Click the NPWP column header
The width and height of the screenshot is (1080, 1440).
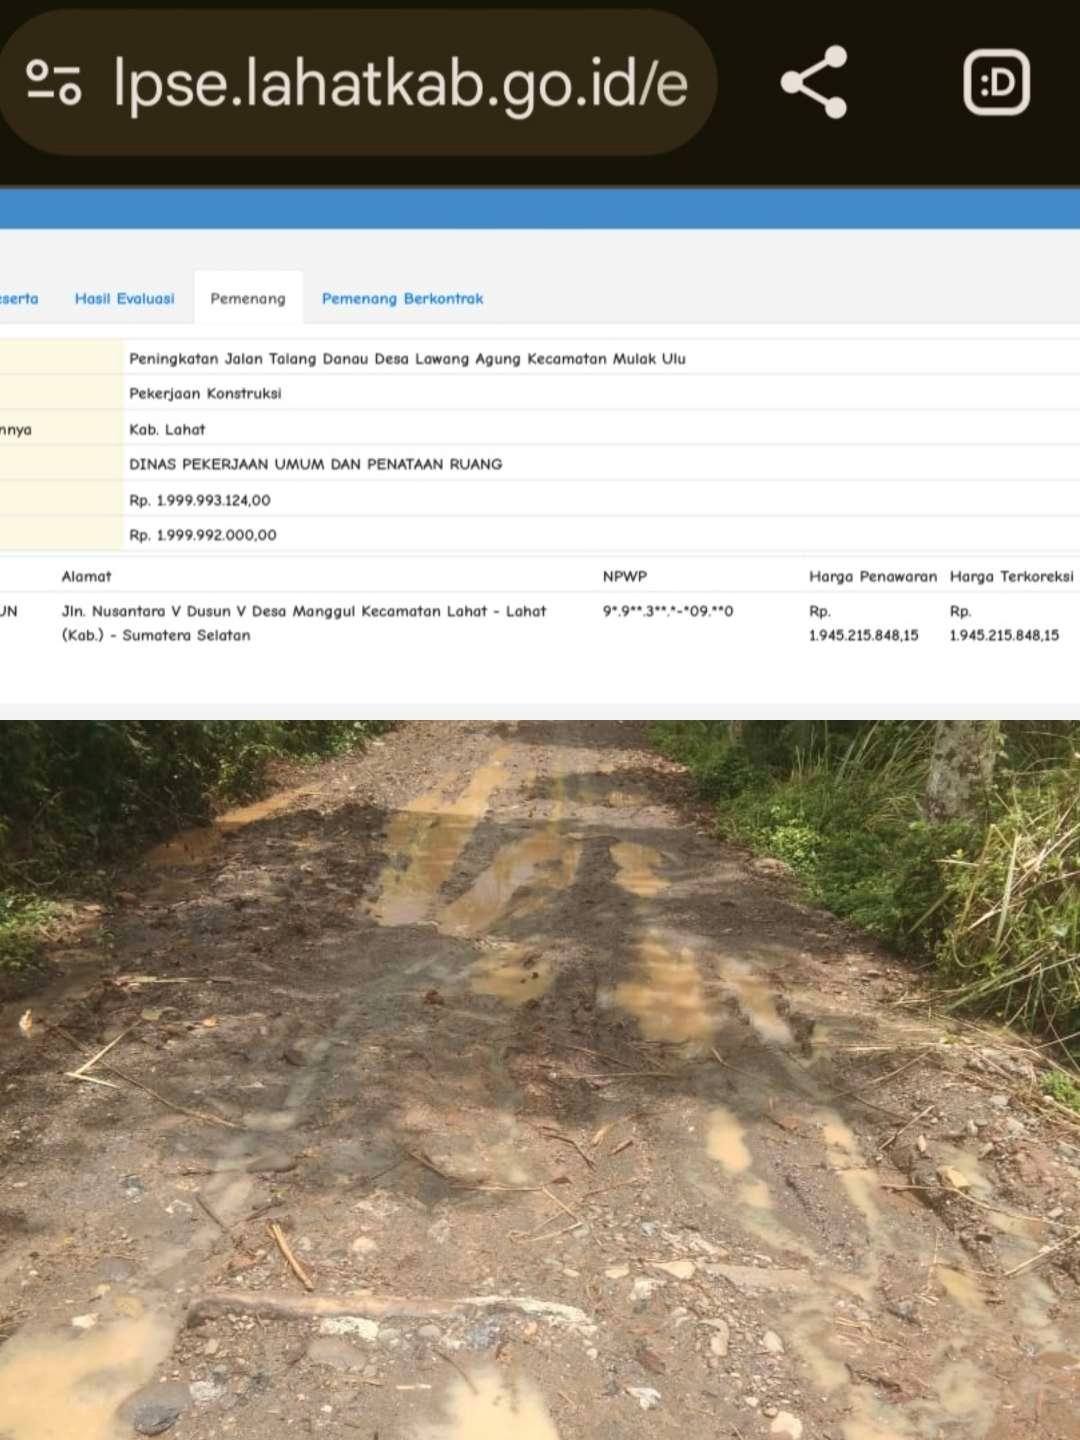[625, 576]
